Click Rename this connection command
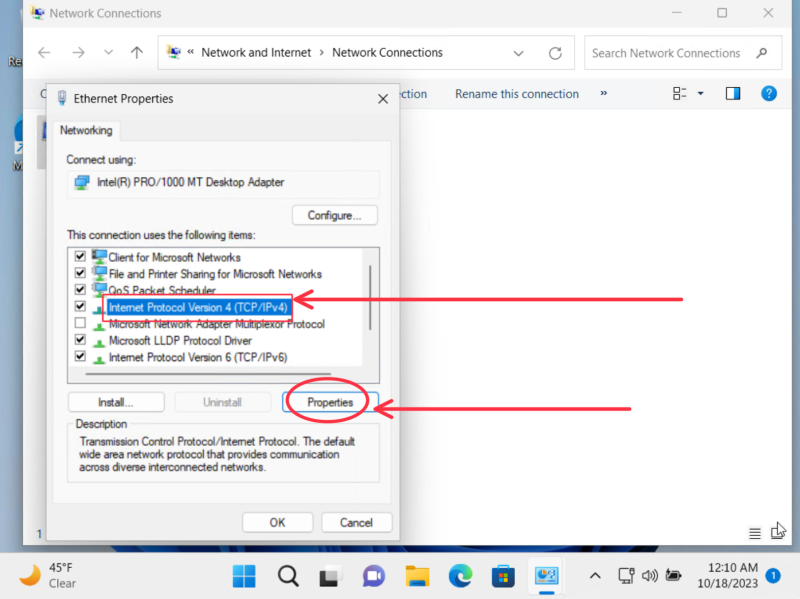Viewport: 800px width, 599px height. [x=516, y=94]
